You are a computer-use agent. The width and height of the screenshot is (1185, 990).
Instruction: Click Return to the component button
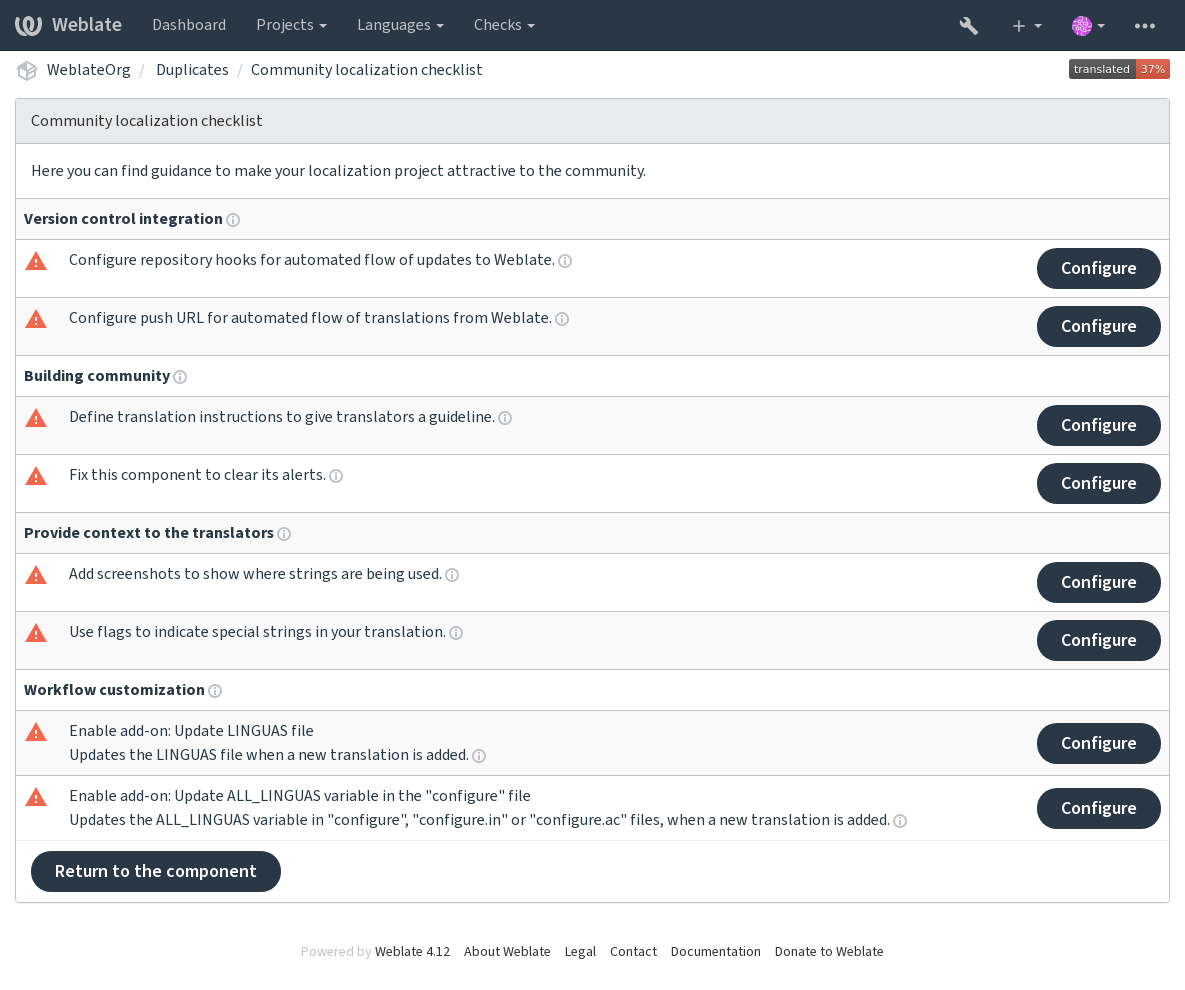tap(156, 871)
